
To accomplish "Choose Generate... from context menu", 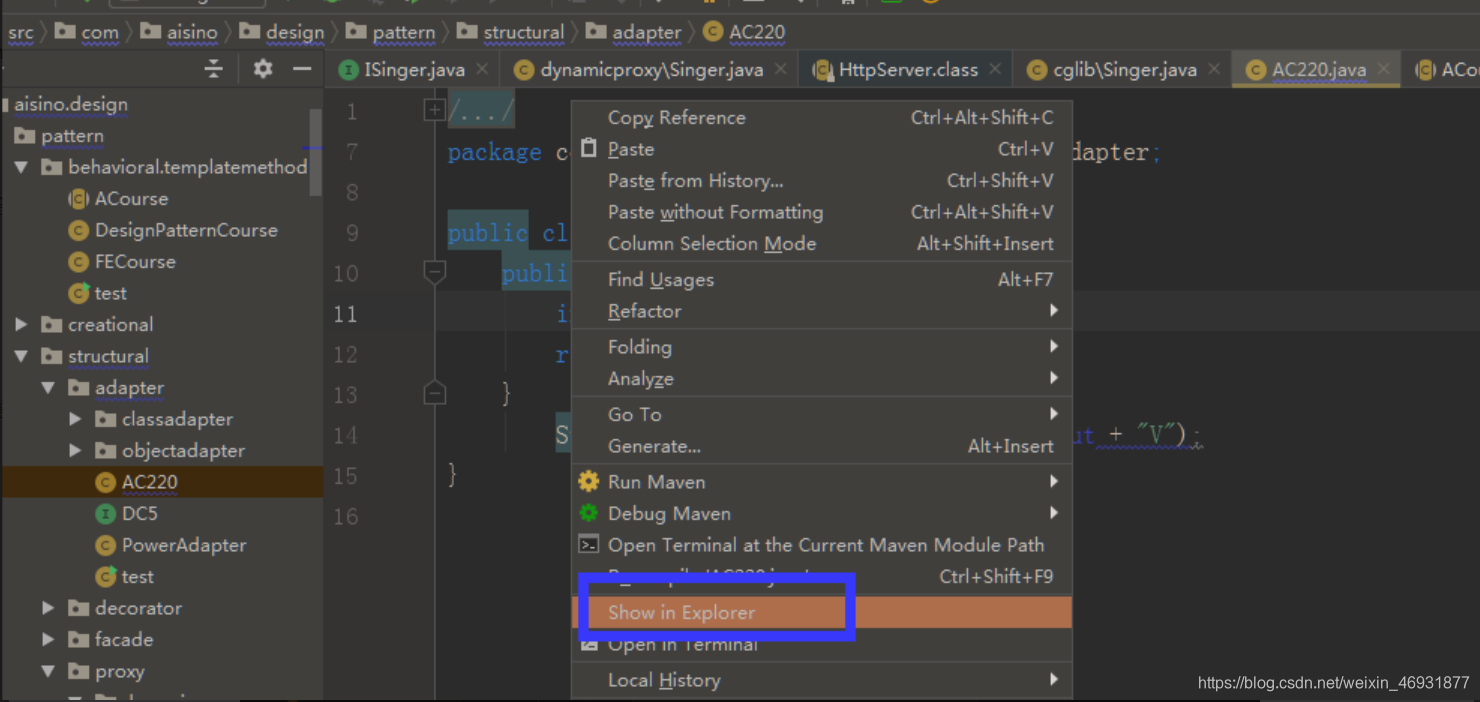I will (821, 447).
